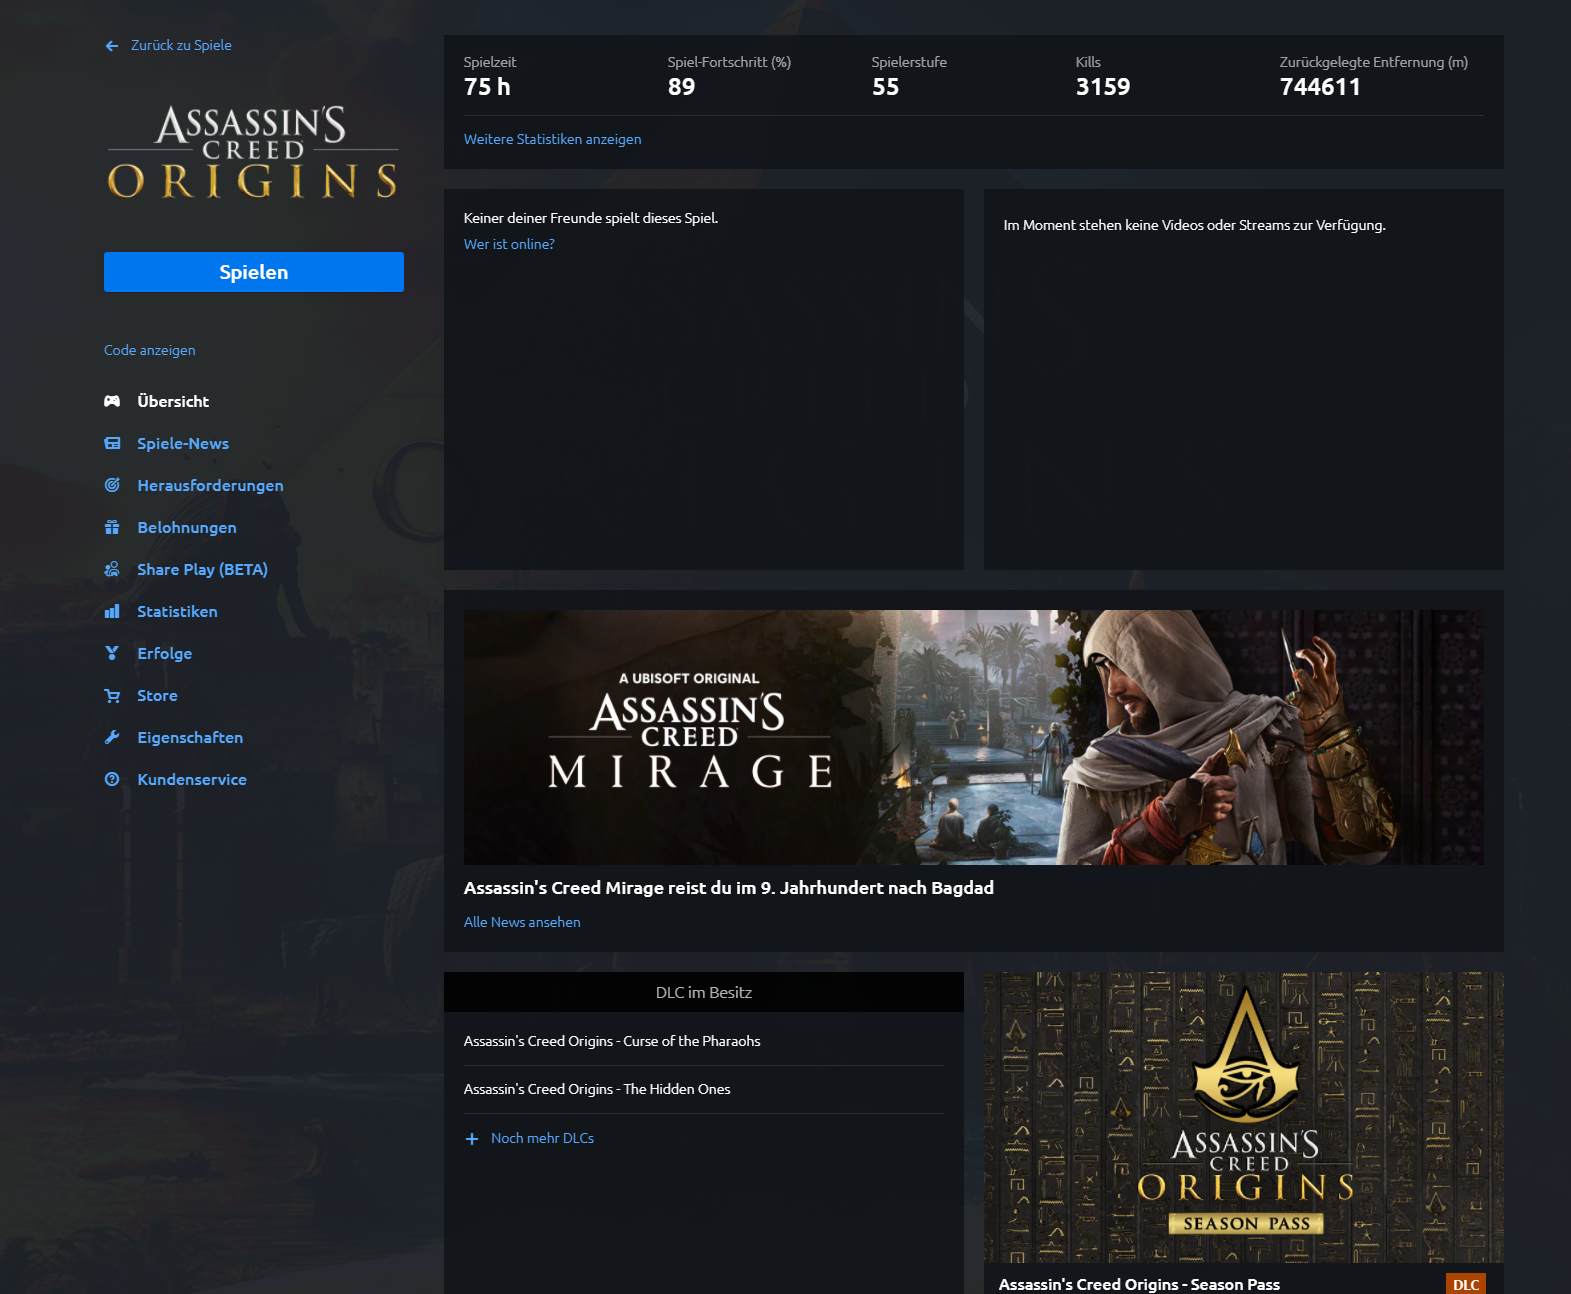Screen dimensions: 1571x1294
Task: Click the Spiel-Fortschritt value 89
Action: [x=681, y=87]
